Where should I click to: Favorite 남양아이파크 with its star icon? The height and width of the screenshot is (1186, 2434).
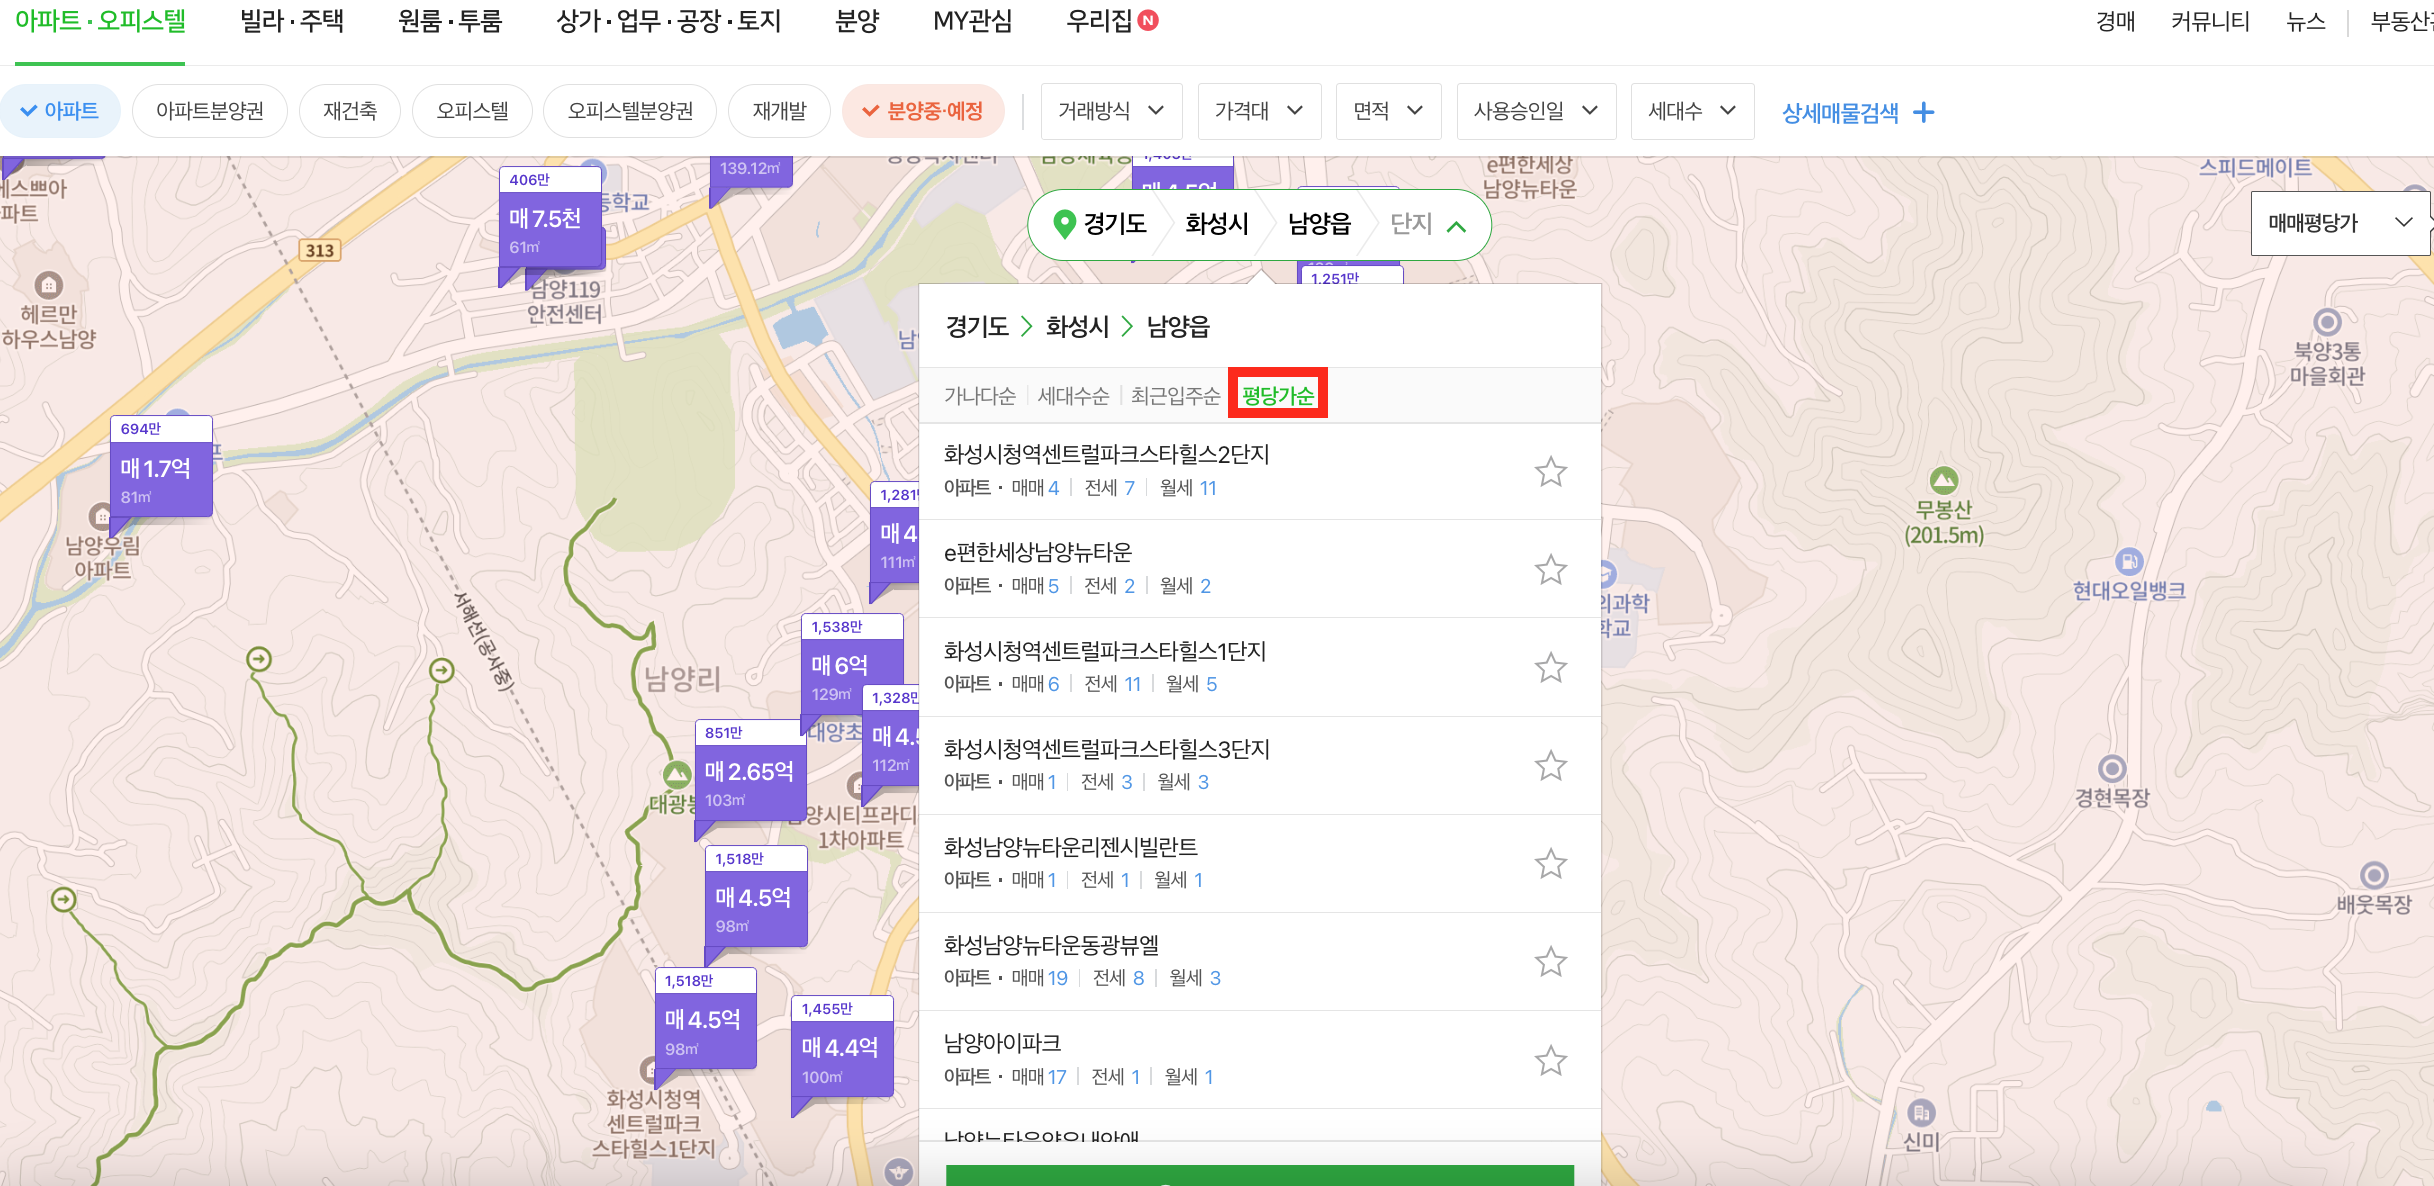coord(1550,1060)
